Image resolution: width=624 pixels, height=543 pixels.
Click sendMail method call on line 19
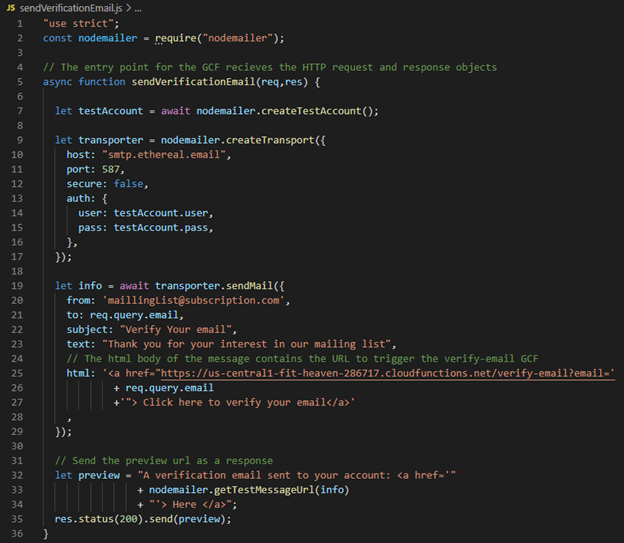coord(250,286)
